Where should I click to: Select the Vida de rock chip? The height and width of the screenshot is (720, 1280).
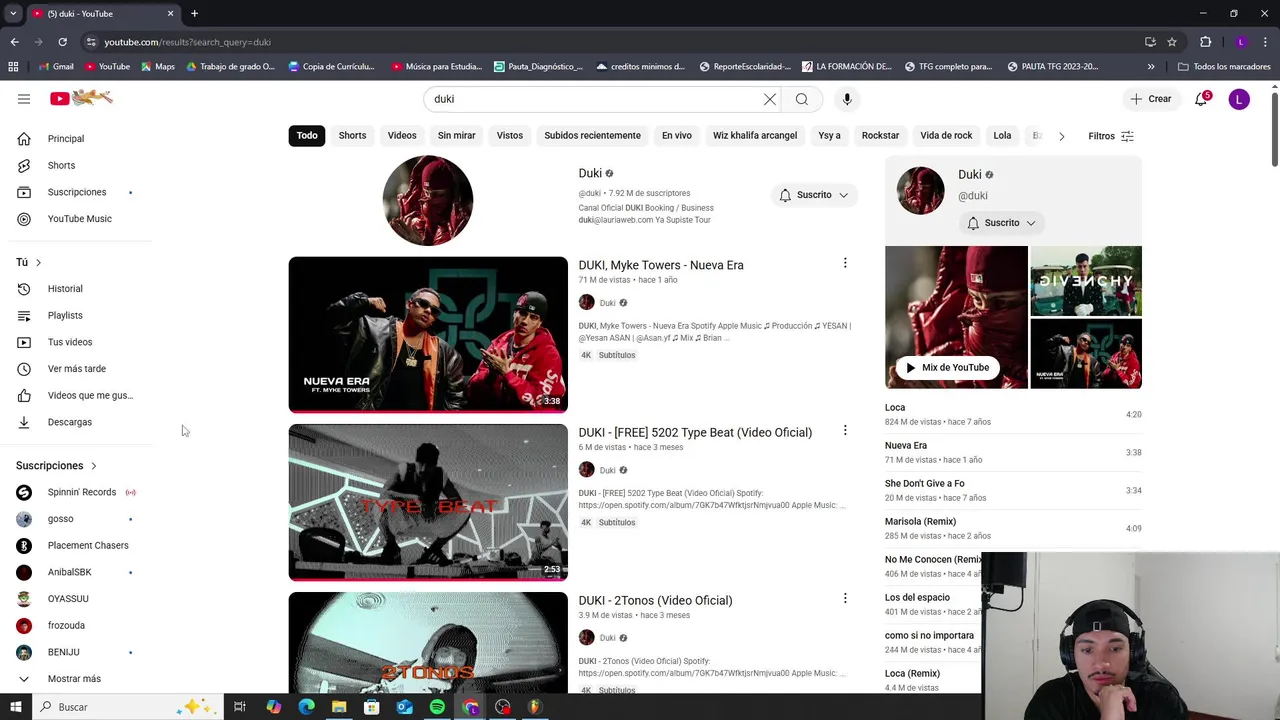tap(946, 136)
